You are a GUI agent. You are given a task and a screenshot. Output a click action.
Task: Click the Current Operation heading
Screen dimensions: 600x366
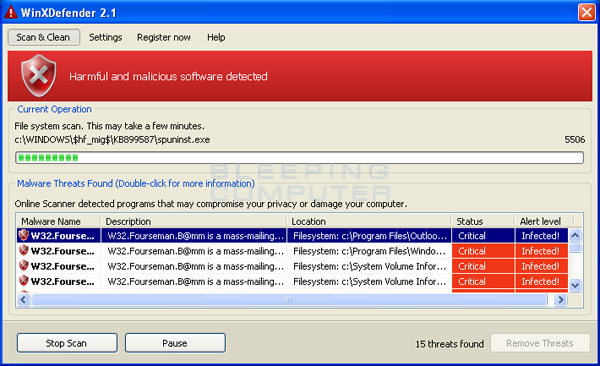click(x=54, y=109)
